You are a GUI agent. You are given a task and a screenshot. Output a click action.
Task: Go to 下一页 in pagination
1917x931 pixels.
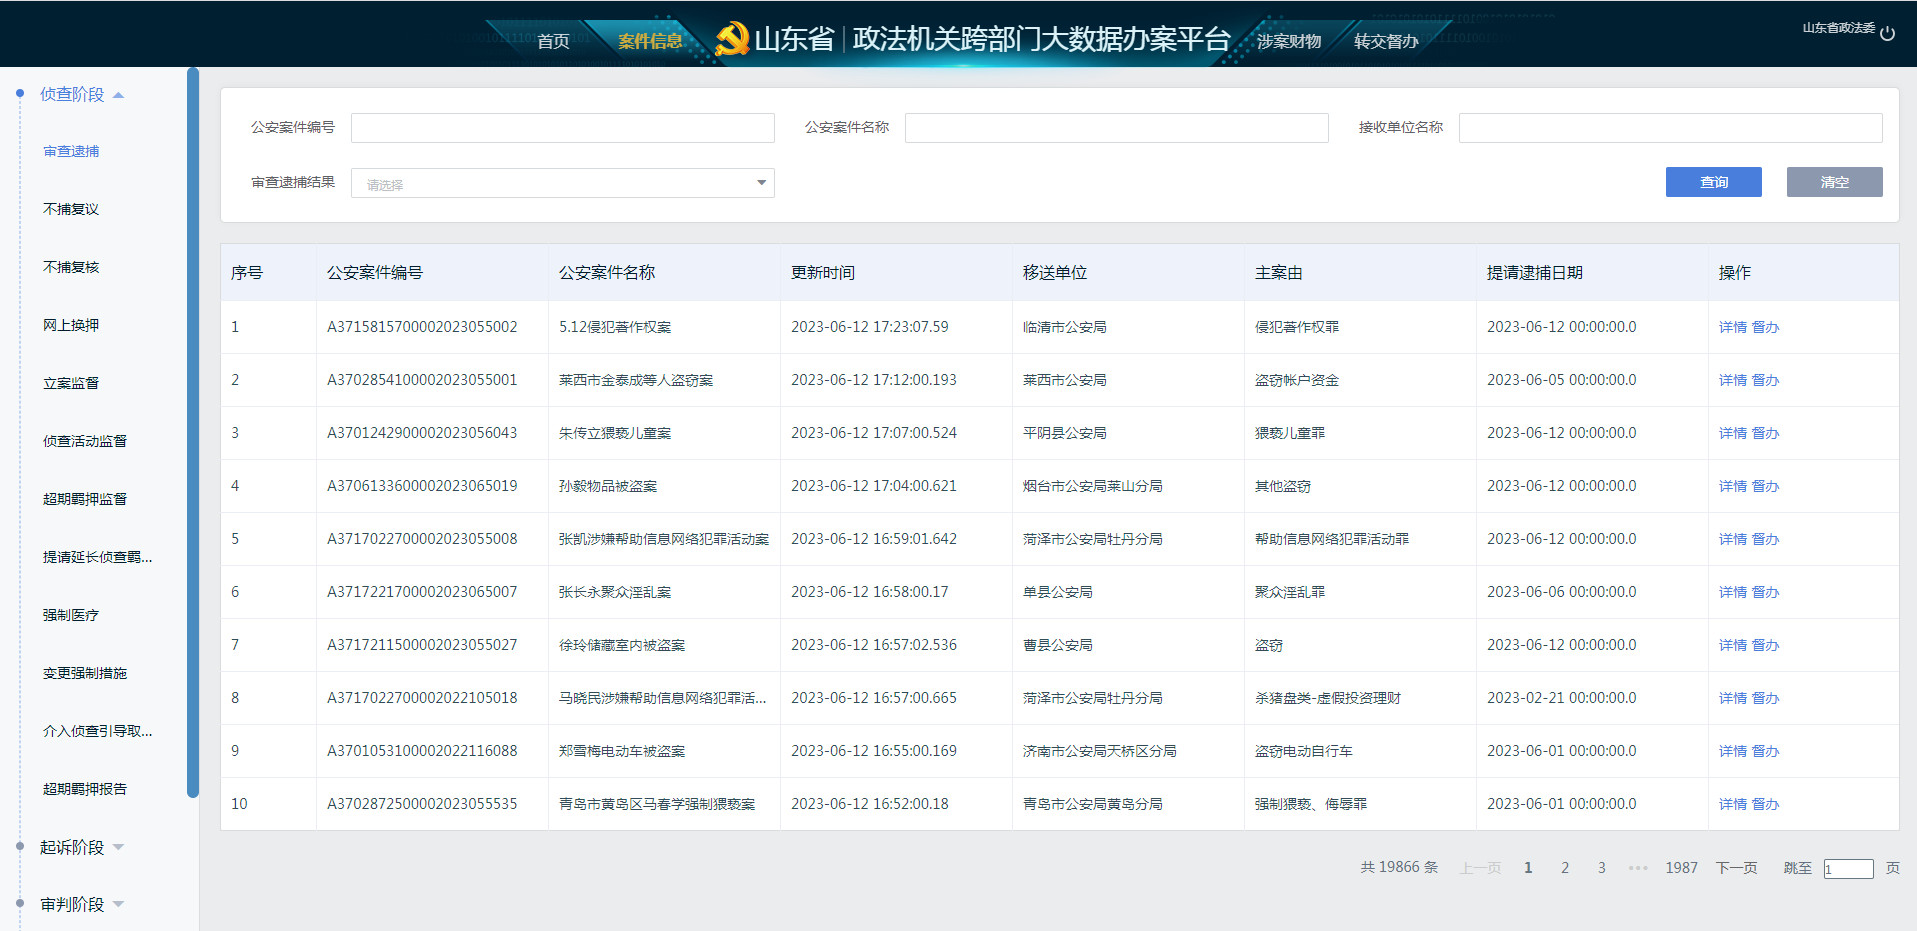(x=1736, y=868)
